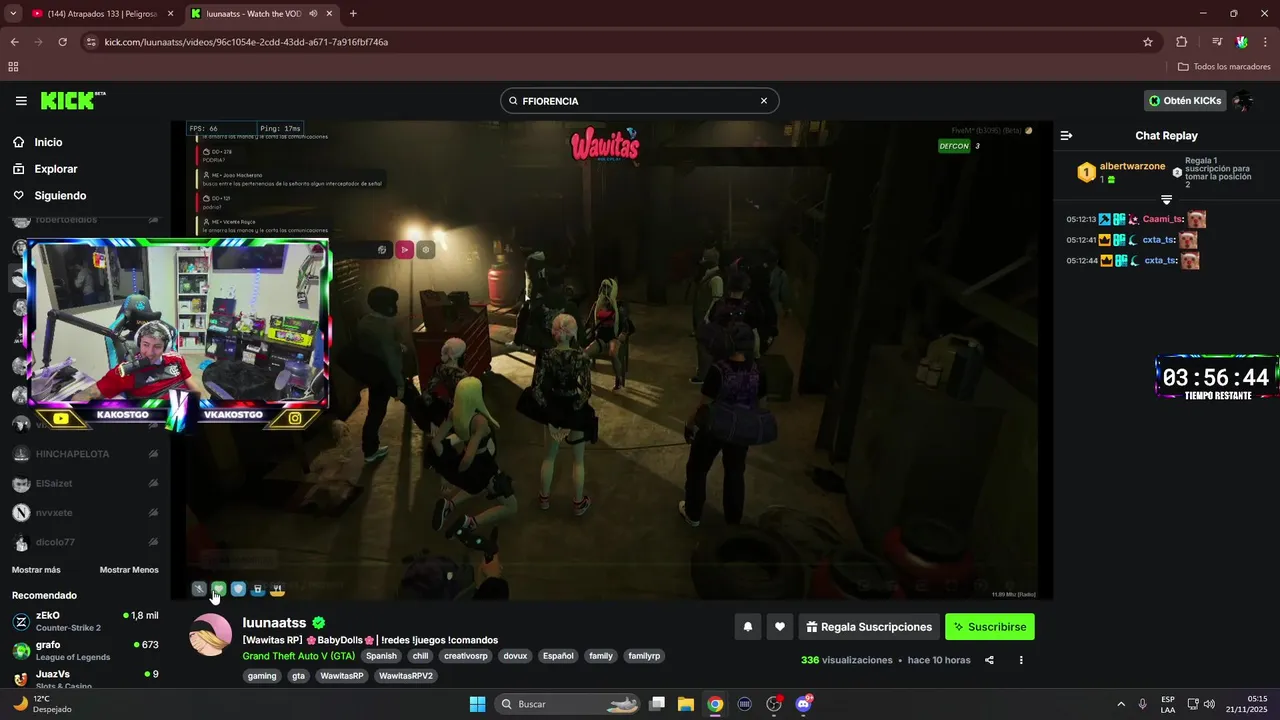Open Windows Start menu

(477, 704)
